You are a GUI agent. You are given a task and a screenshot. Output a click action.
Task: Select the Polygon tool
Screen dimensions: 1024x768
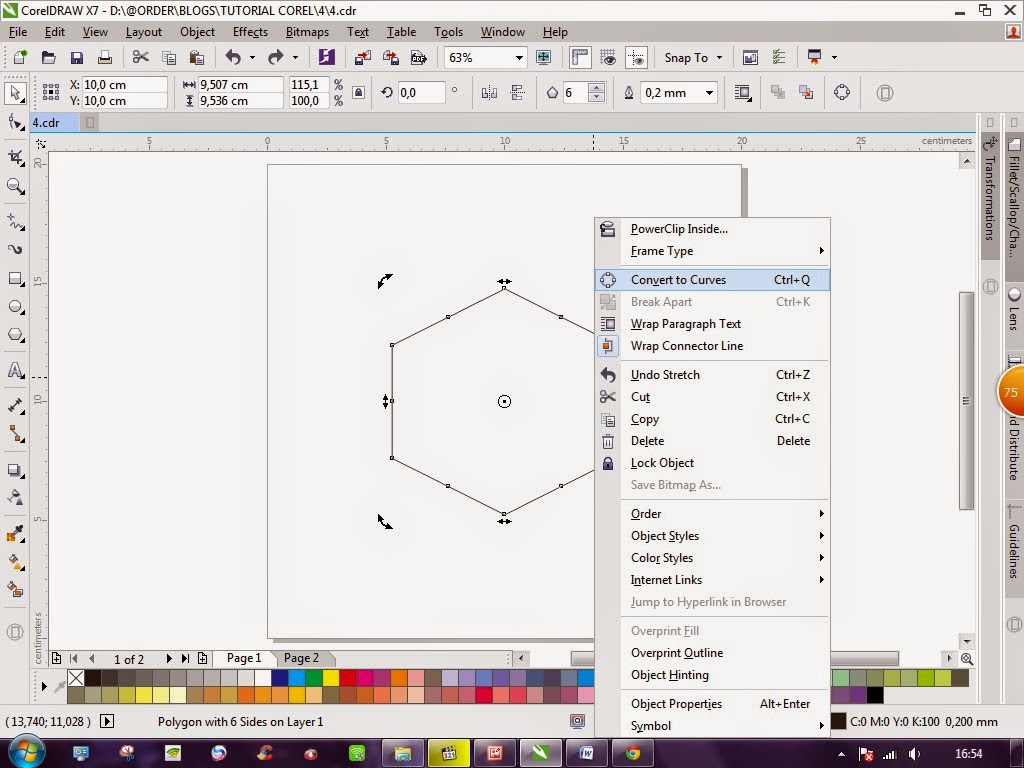coord(15,335)
